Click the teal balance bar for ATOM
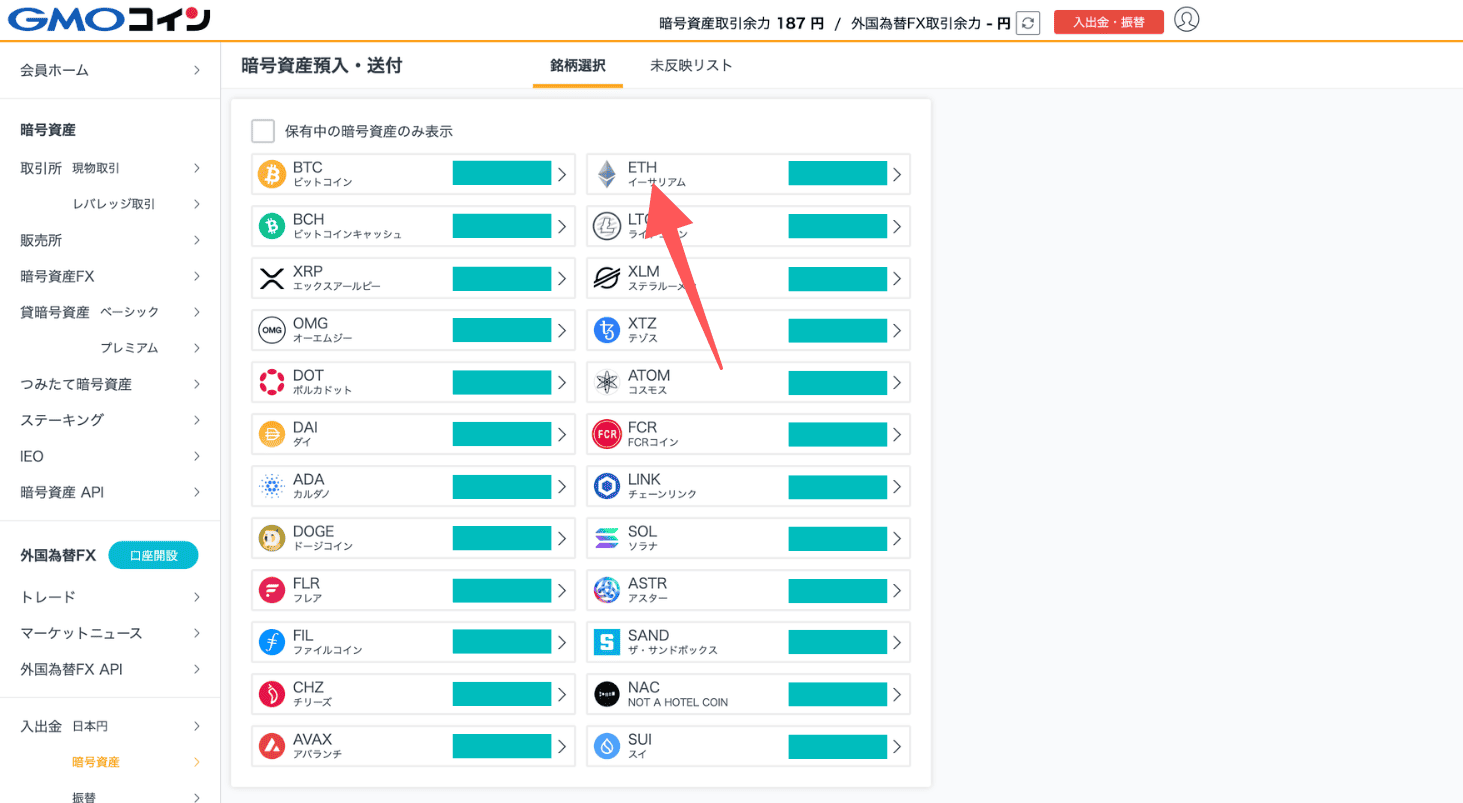 coord(837,382)
